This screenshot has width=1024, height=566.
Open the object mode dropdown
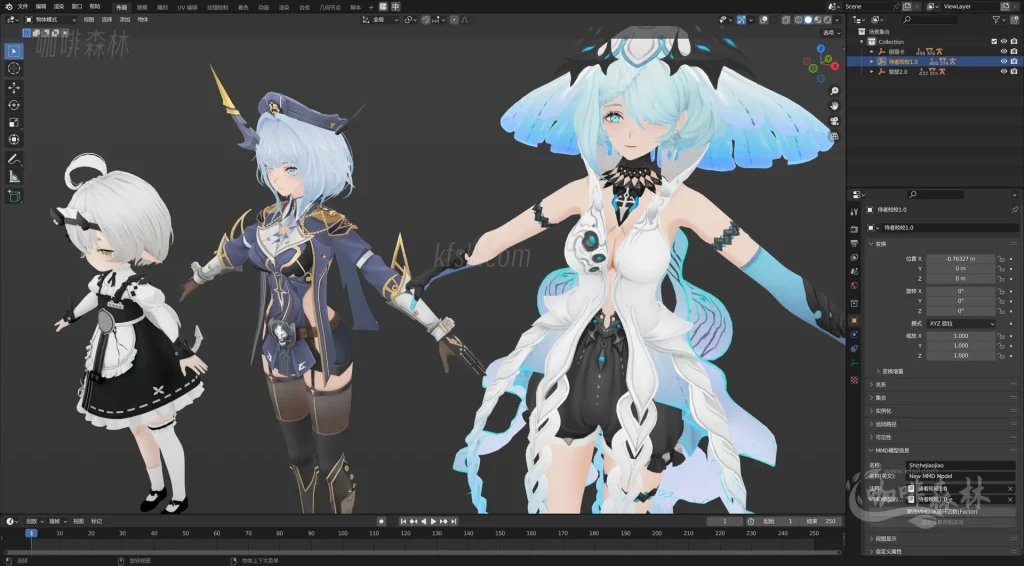click(50, 20)
